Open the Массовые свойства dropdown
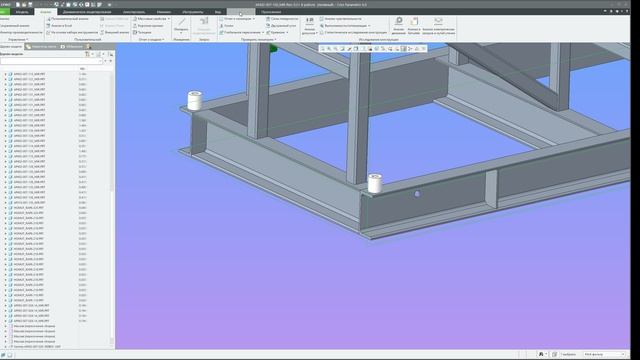640x360 pixels. pyautogui.click(x=151, y=19)
